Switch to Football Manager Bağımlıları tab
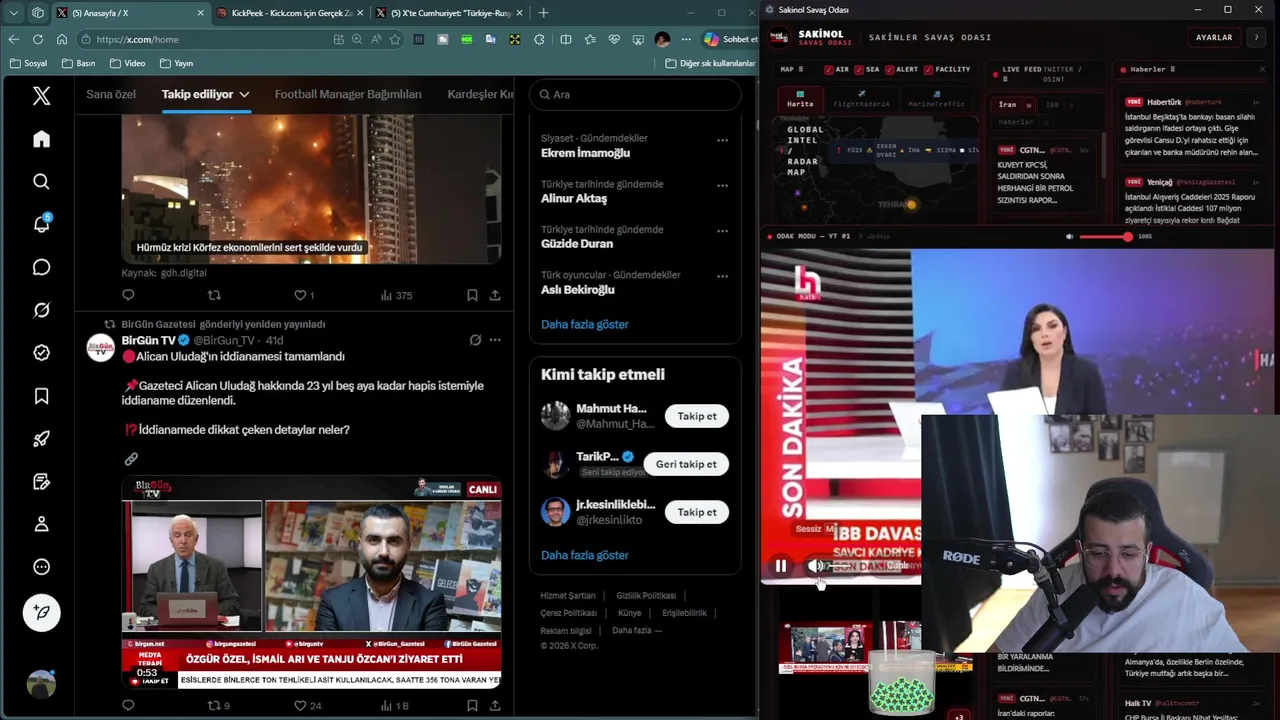The width and height of the screenshot is (1280, 720). tap(348, 94)
